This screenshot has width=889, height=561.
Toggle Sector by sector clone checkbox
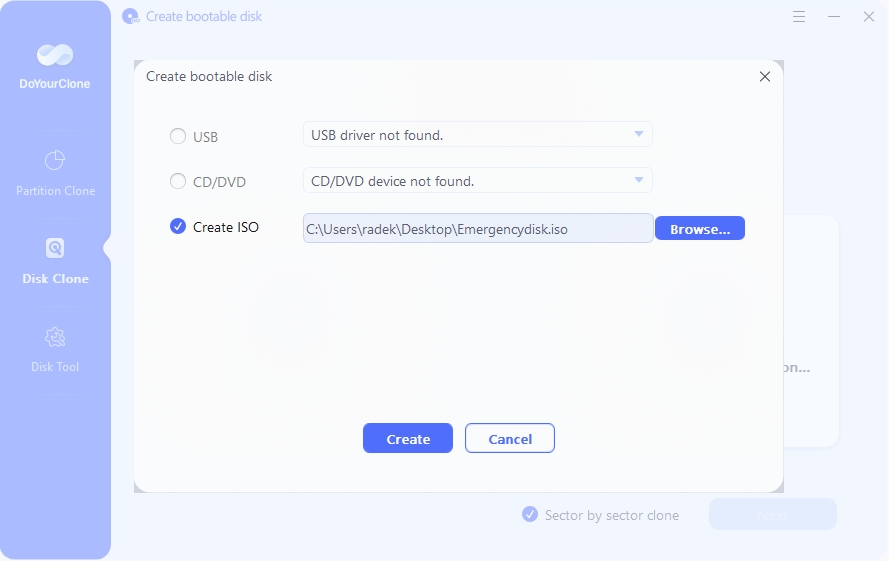point(530,515)
